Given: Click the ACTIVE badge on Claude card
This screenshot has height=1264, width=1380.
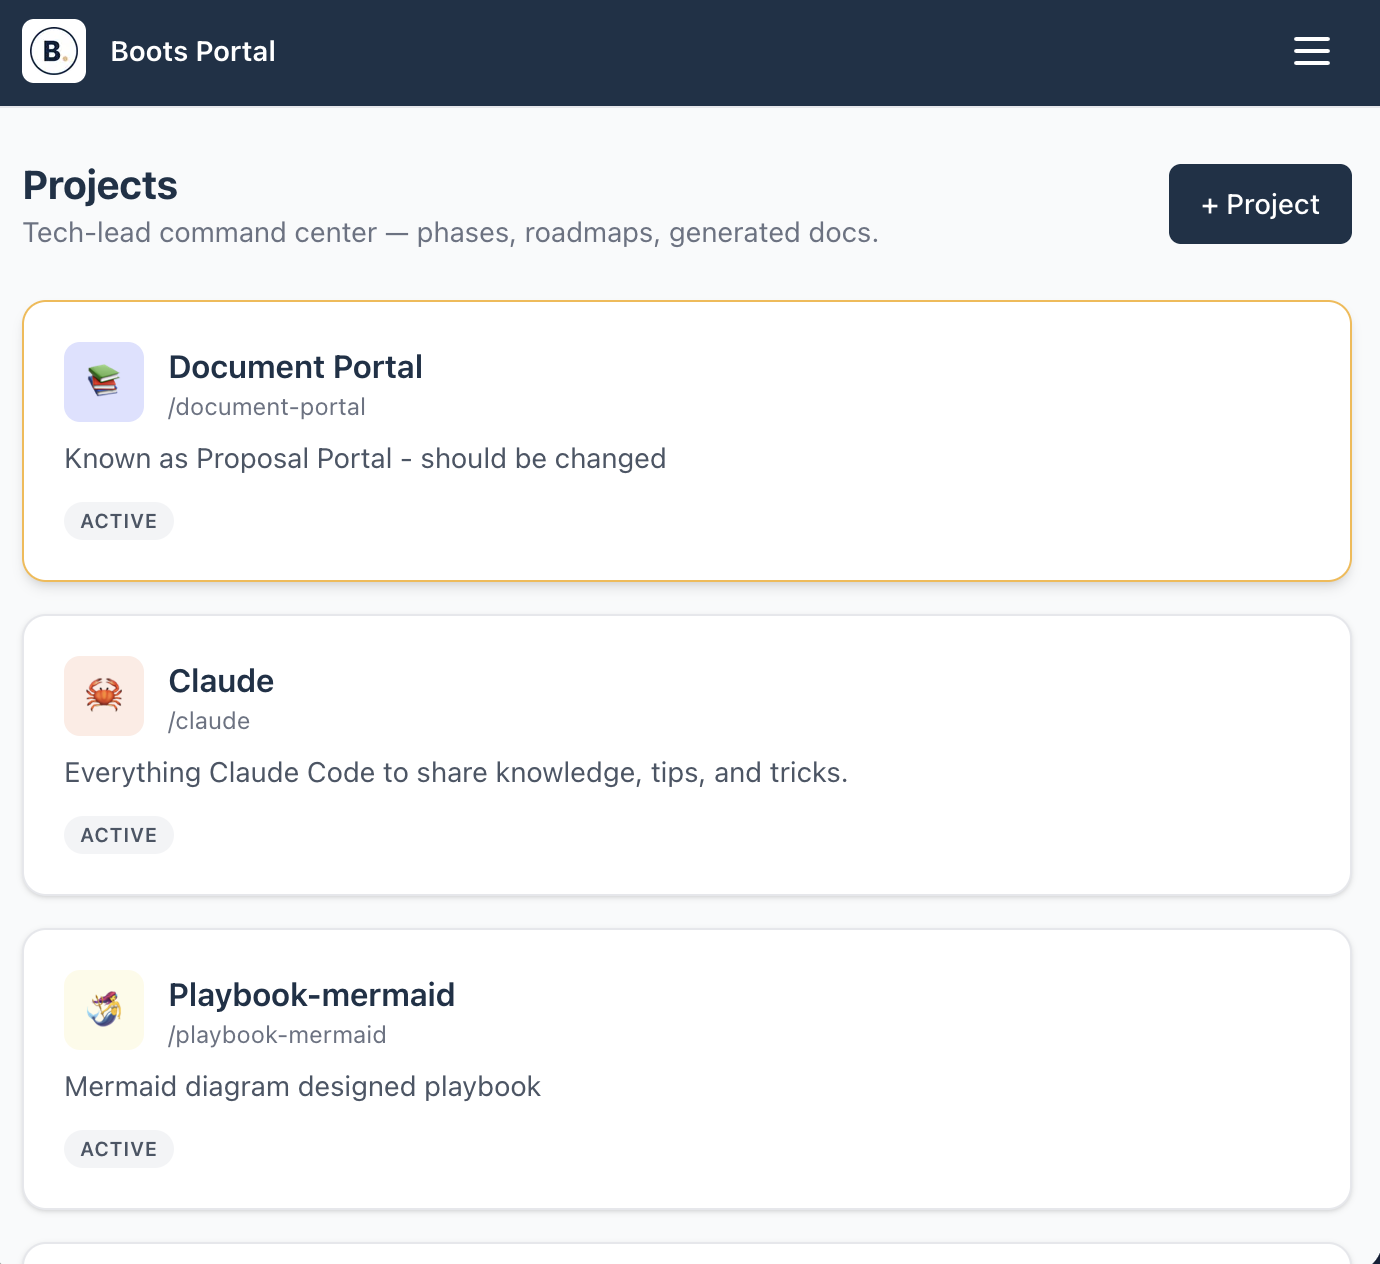Looking at the screenshot, I should (x=119, y=835).
